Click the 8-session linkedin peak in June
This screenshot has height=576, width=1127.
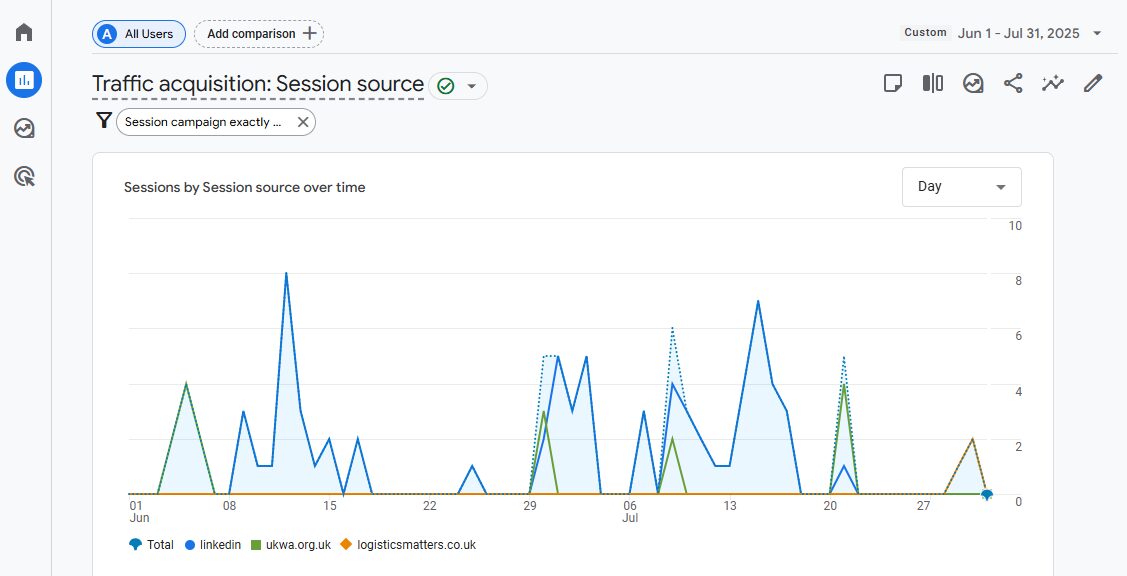(x=286, y=273)
